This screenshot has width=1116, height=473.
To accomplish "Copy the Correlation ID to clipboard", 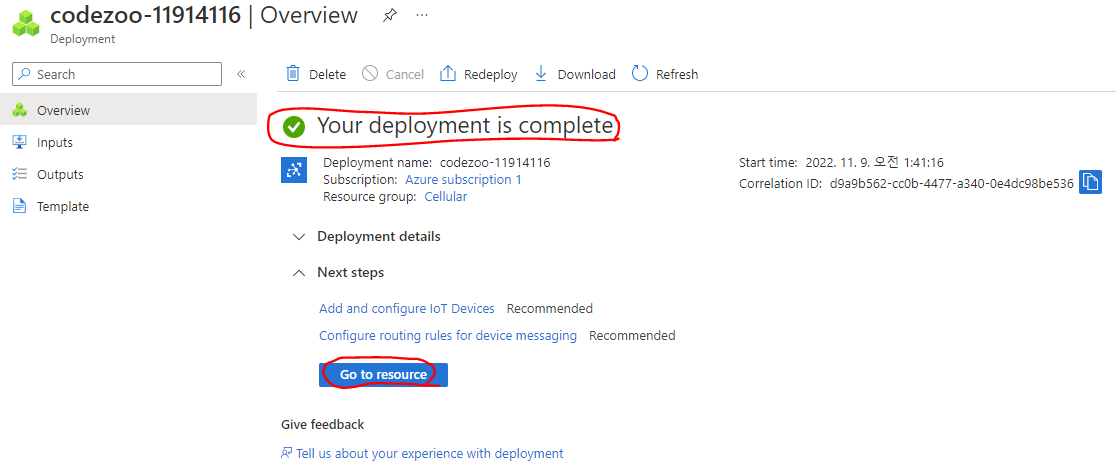I will pyautogui.click(x=1090, y=183).
